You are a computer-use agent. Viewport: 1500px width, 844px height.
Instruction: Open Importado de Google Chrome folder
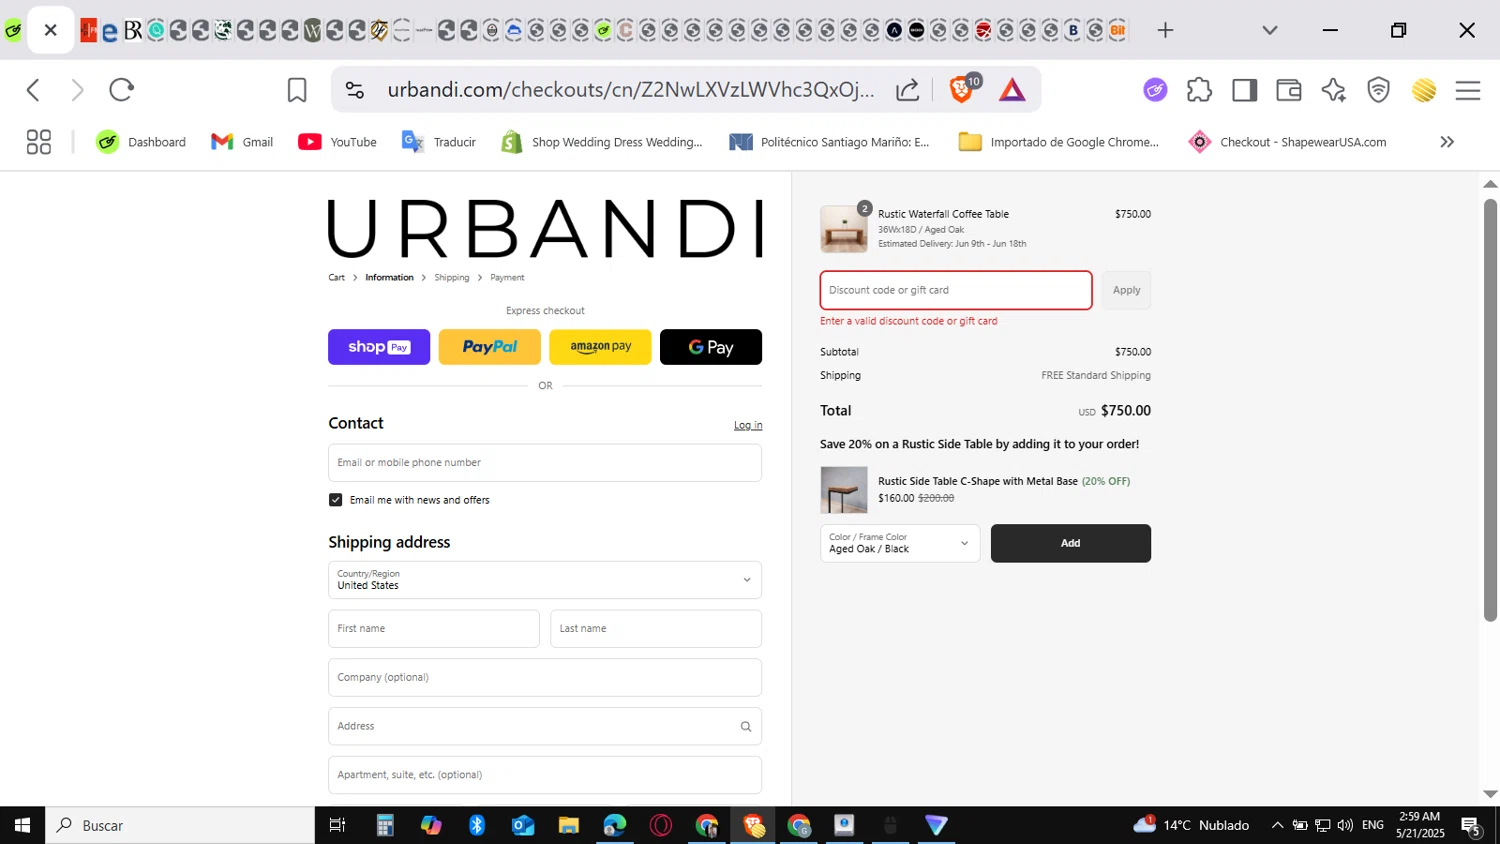[x=1059, y=142]
